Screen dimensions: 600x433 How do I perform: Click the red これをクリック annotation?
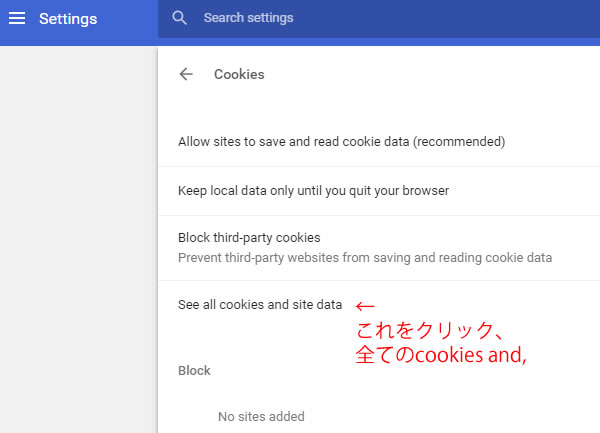[x=429, y=330]
